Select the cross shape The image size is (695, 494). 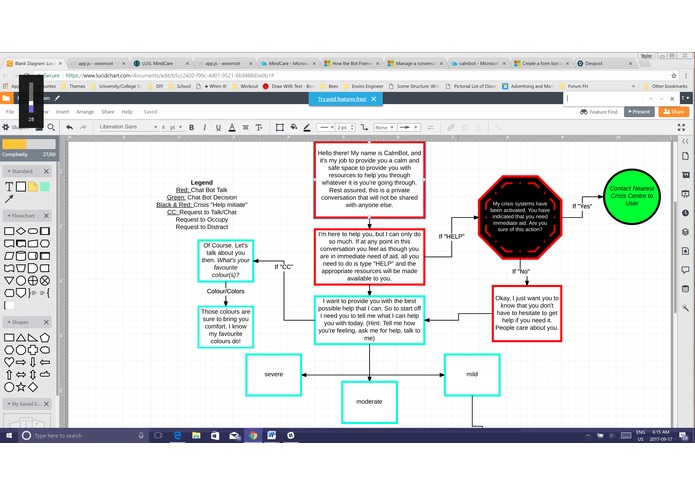tap(33, 350)
